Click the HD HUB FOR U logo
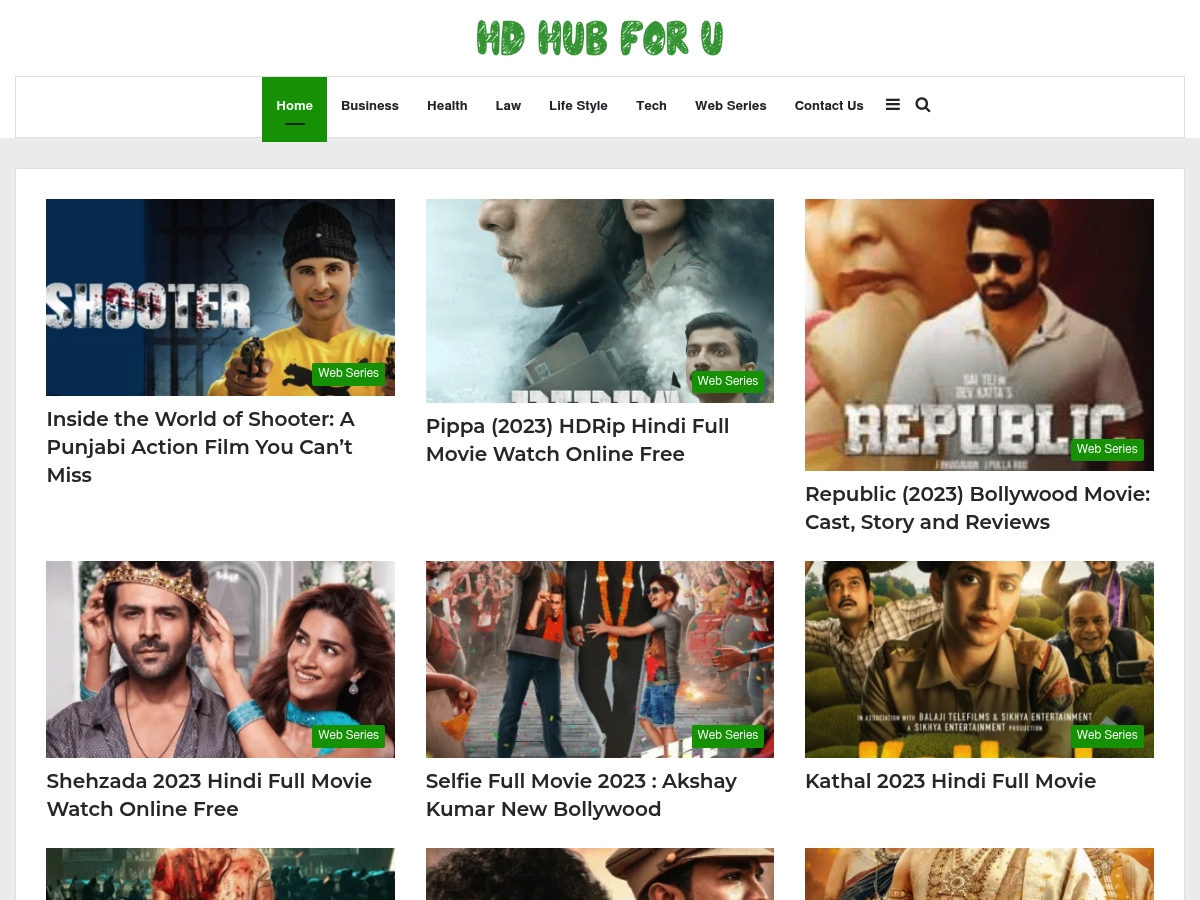The image size is (1200, 900). [600, 39]
